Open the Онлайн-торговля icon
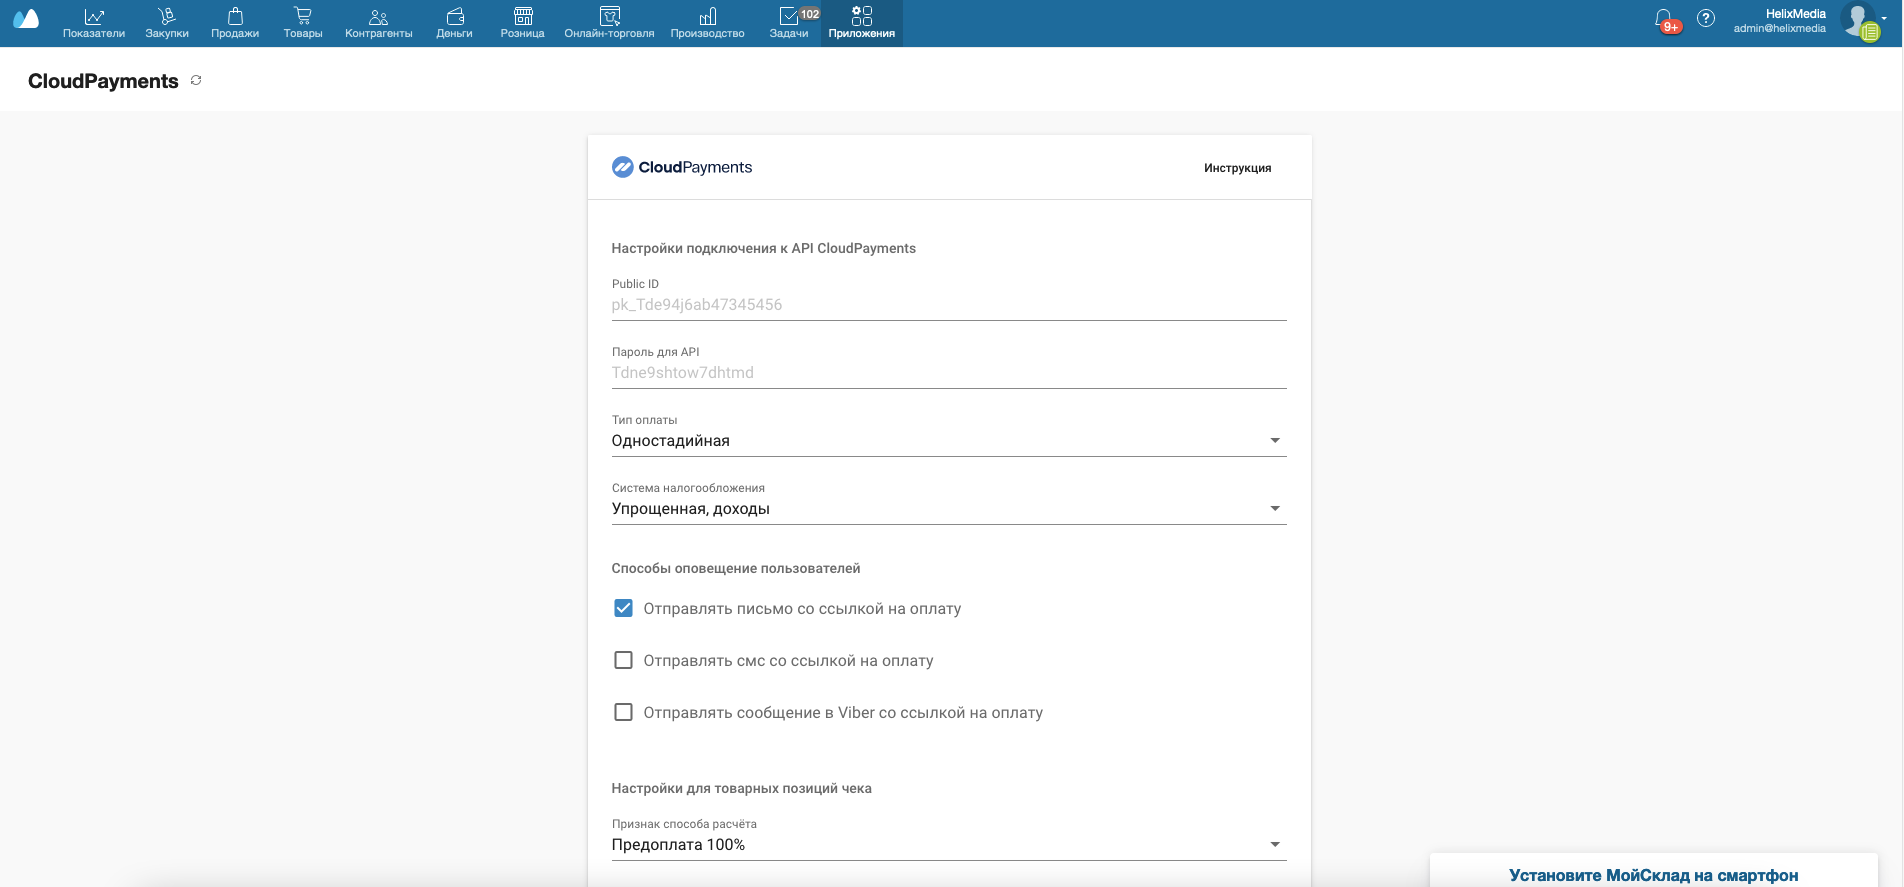Image resolution: width=1904 pixels, height=887 pixels. pyautogui.click(x=610, y=16)
